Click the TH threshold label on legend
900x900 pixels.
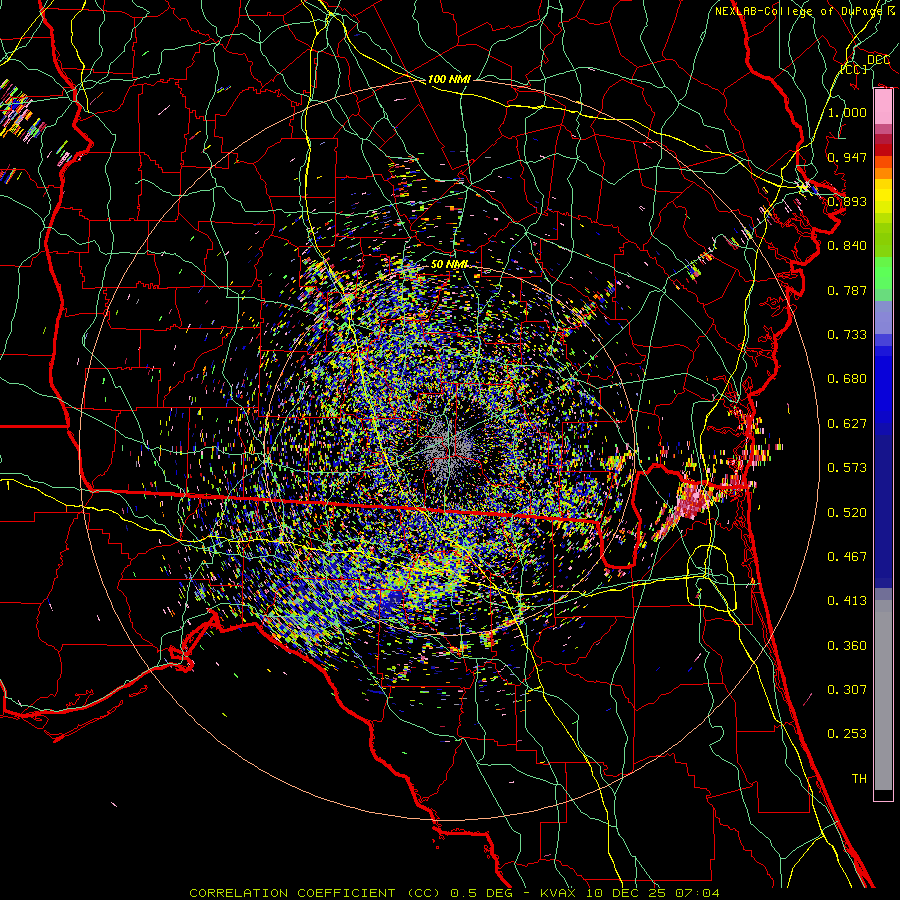859,779
